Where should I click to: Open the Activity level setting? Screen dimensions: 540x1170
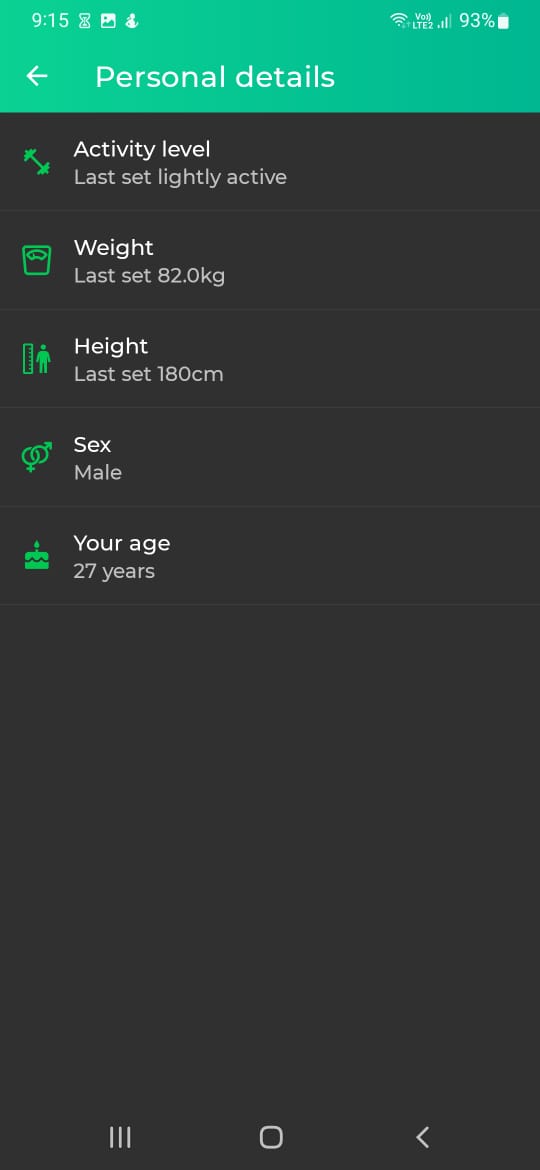click(x=270, y=162)
